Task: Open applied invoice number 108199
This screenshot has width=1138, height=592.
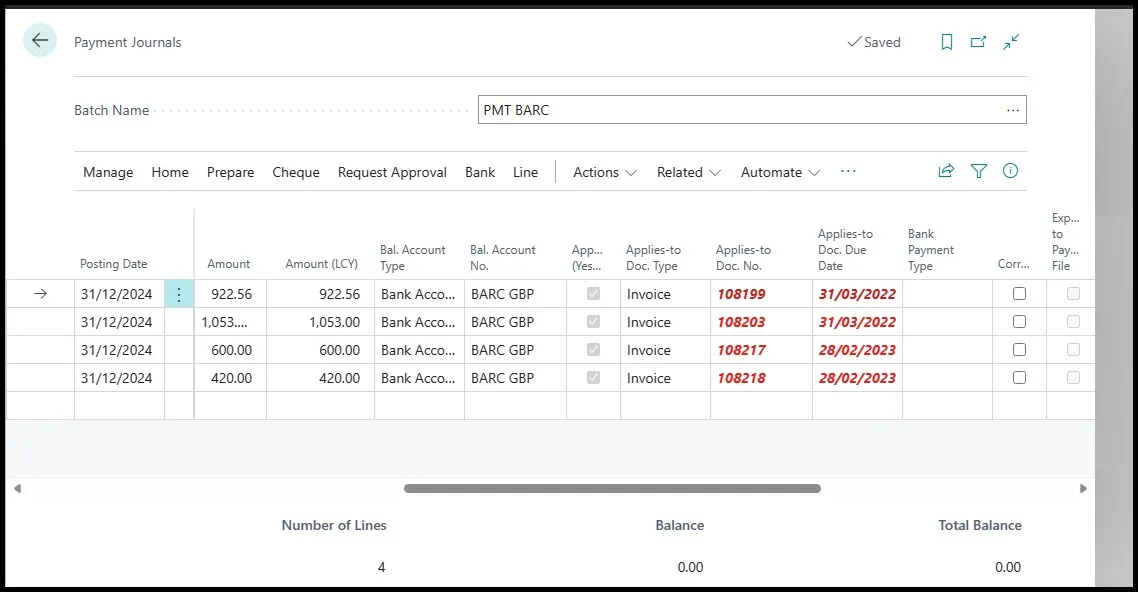Action: pos(741,294)
